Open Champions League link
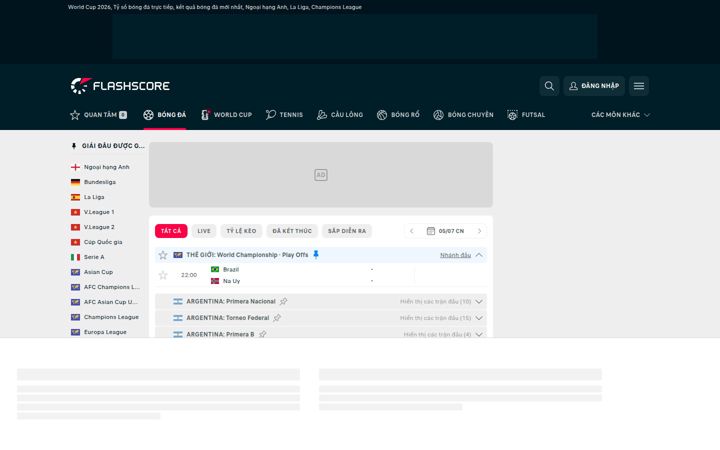Screen dimensions: 720x450 111,317
